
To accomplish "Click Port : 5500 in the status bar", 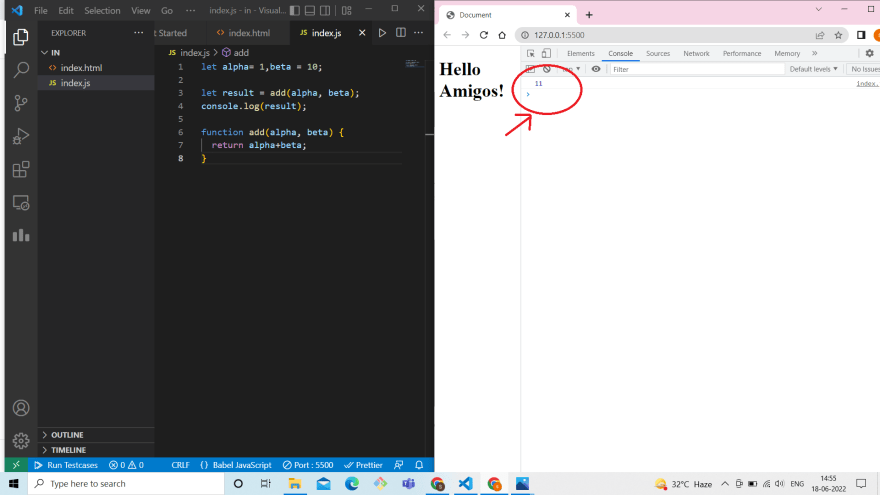I will [308, 465].
